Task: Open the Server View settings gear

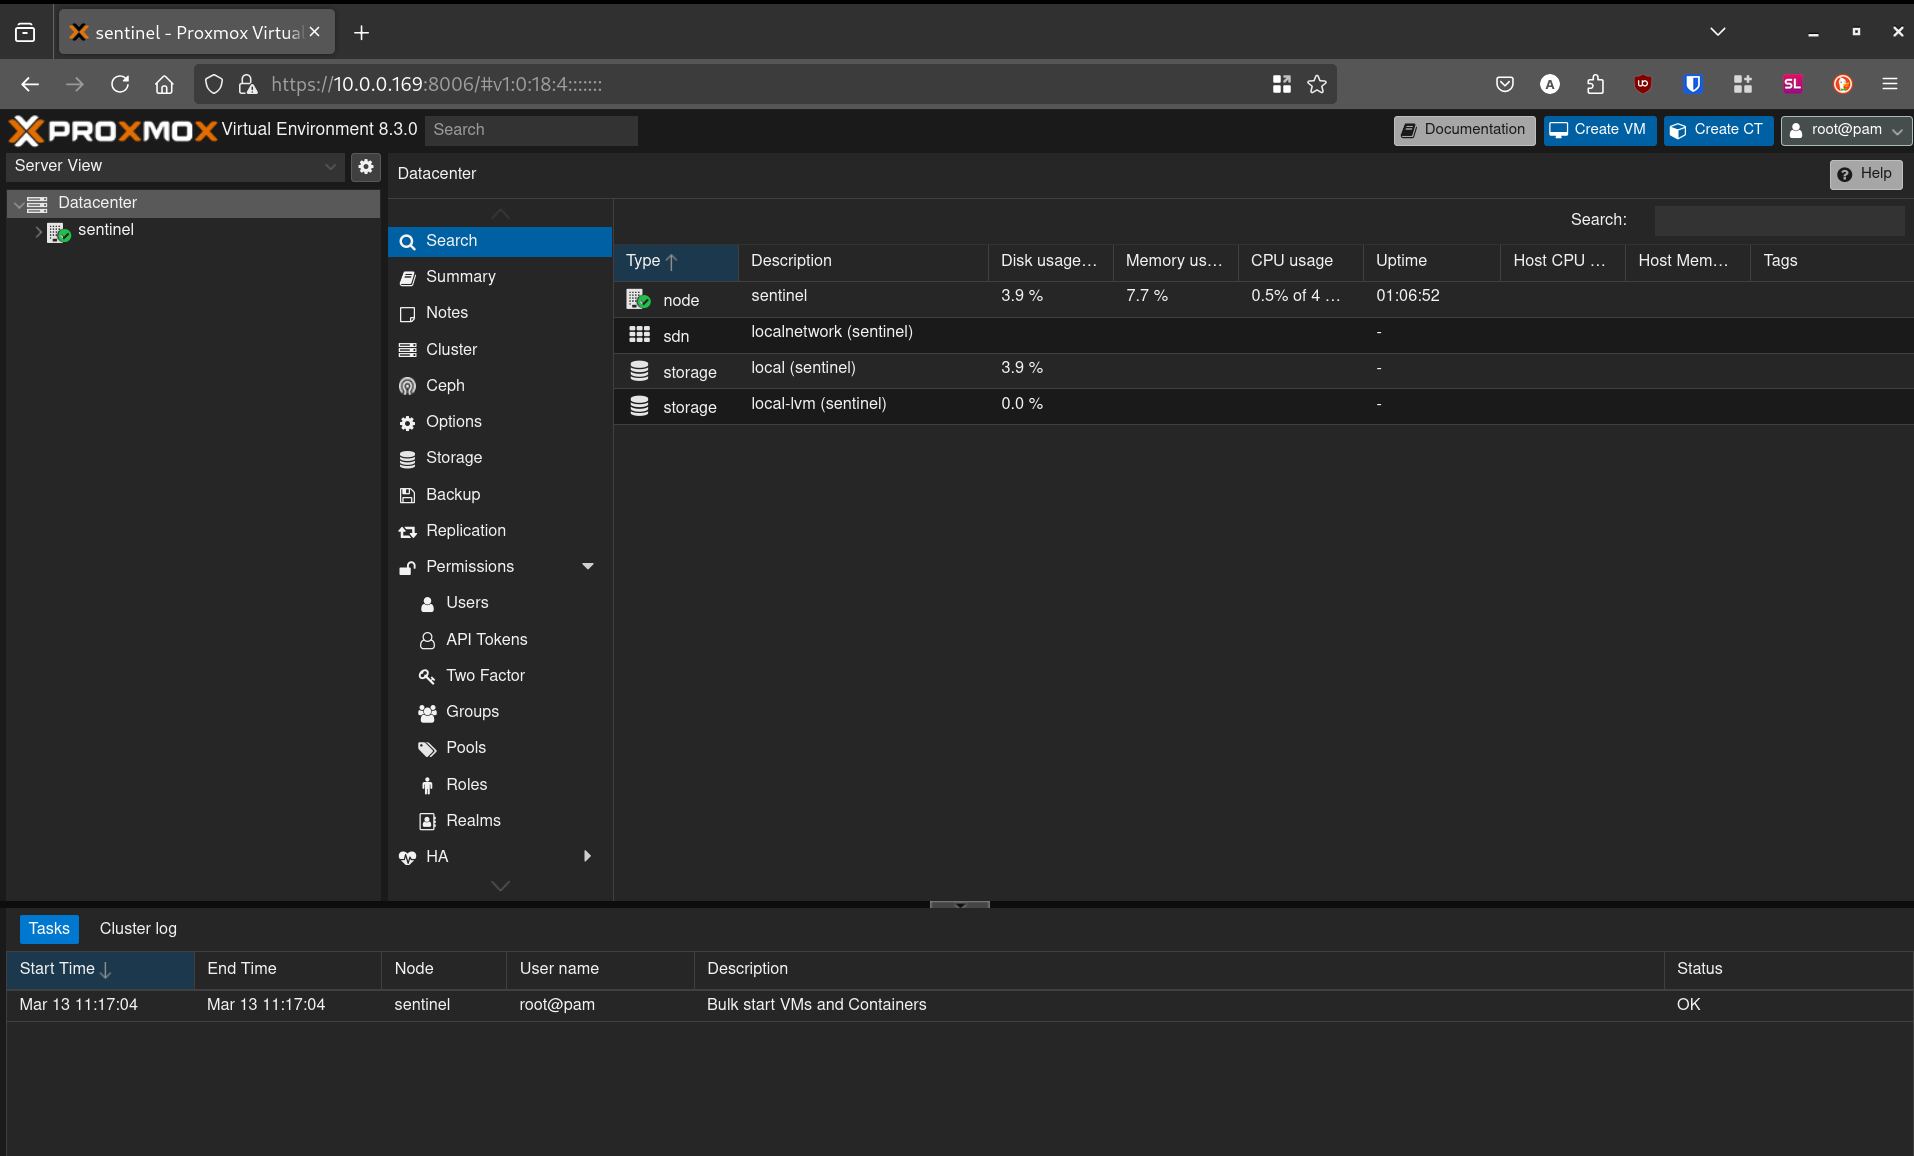Action: 366,167
